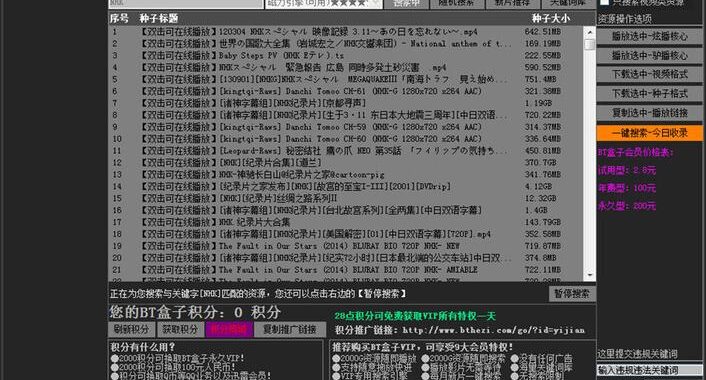The height and width of the screenshot is (380, 706).
Task: Click the 642.51MB size cell
Action: click(543, 32)
